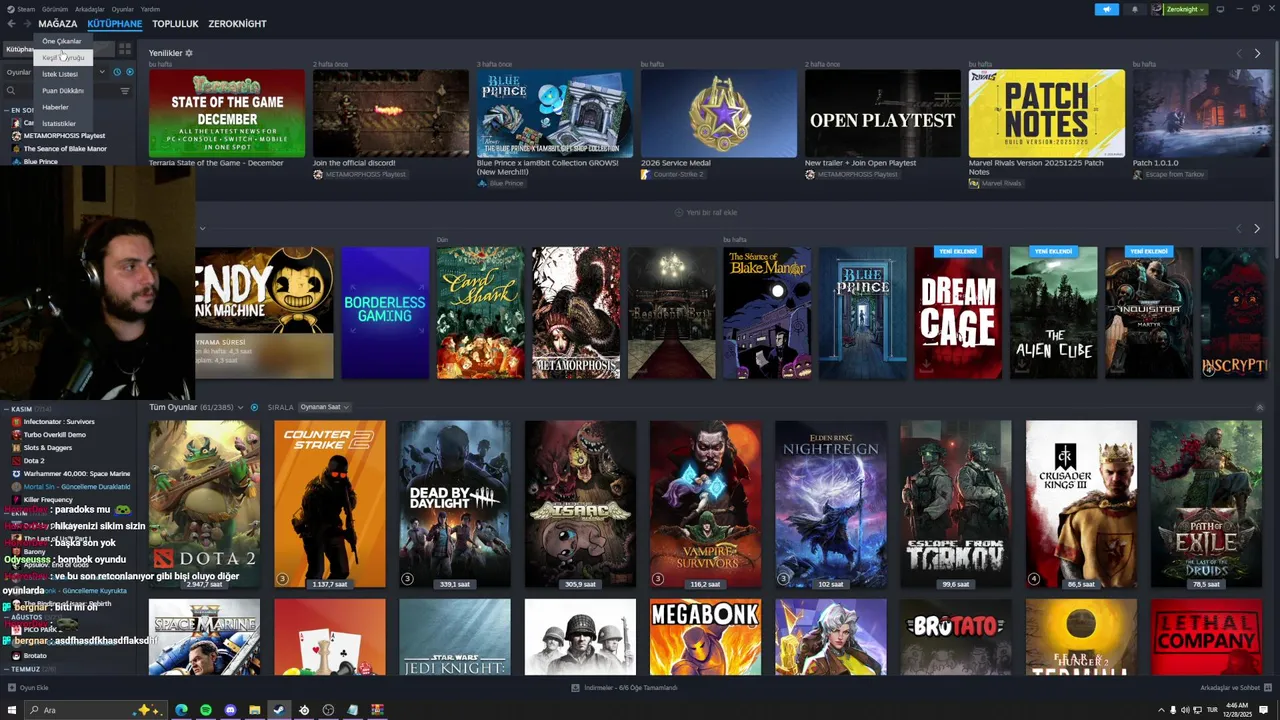Toggle the ready-to-play filter in sidebar
This screenshot has width=1280, height=720.
pyautogui.click(x=129, y=72)
